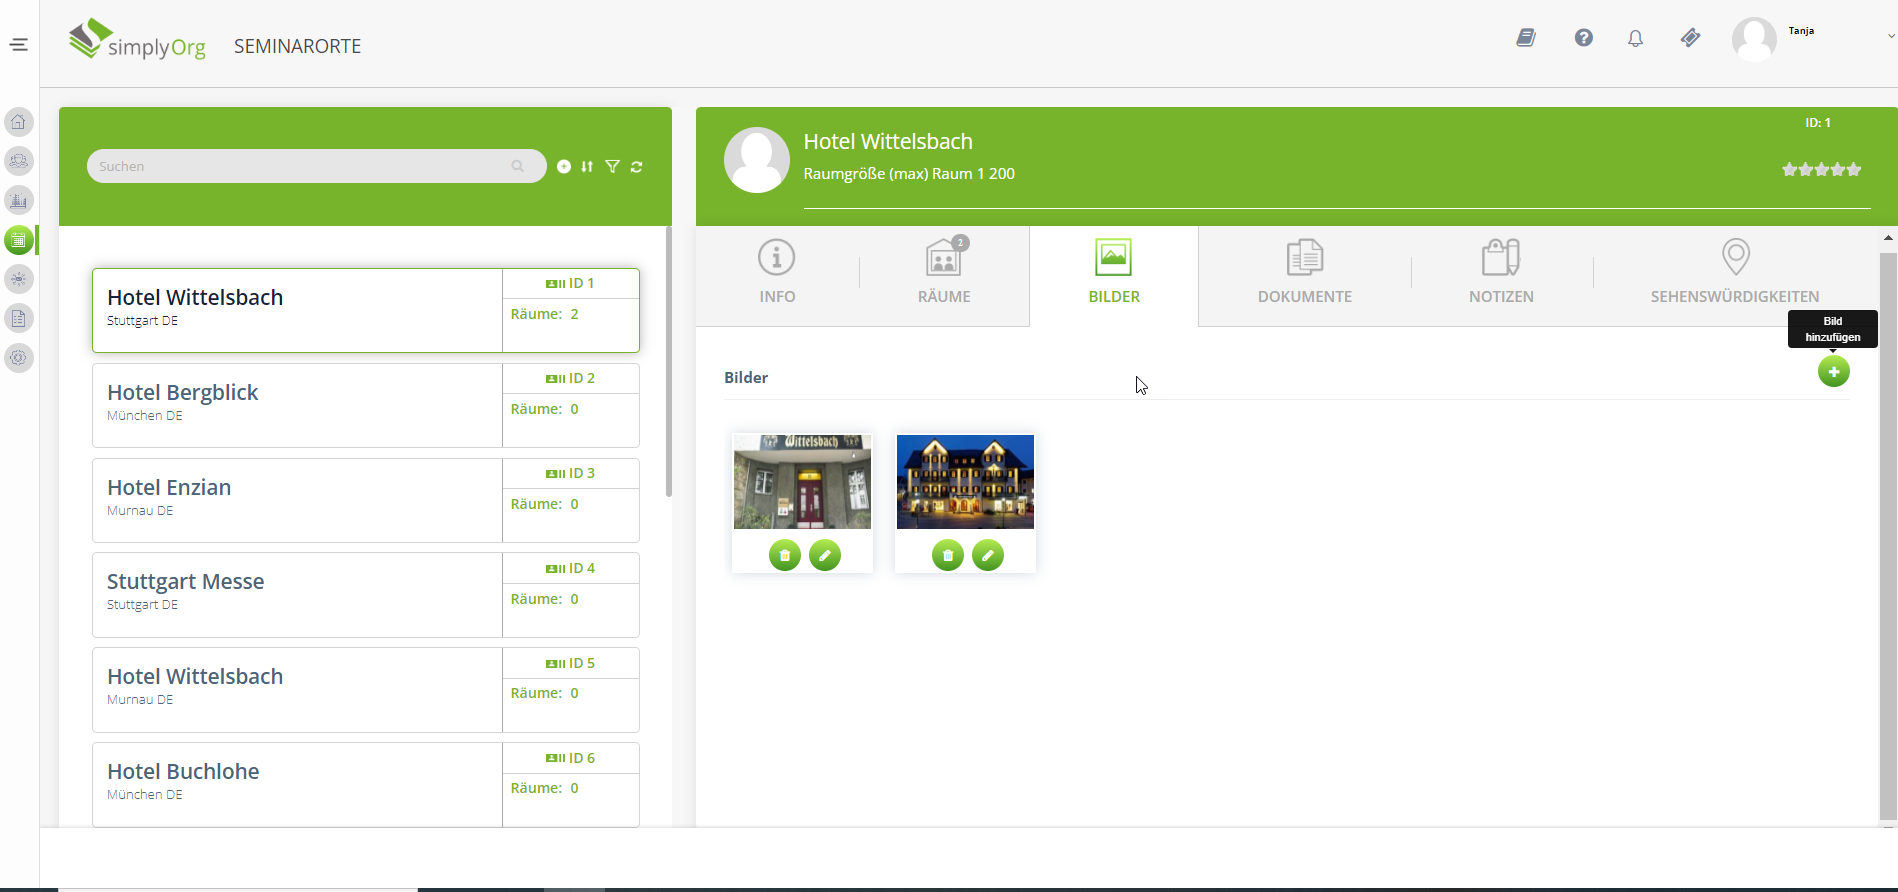Click the add seminar location plus icon
The image size is (1898, 892).
(564, 167)
